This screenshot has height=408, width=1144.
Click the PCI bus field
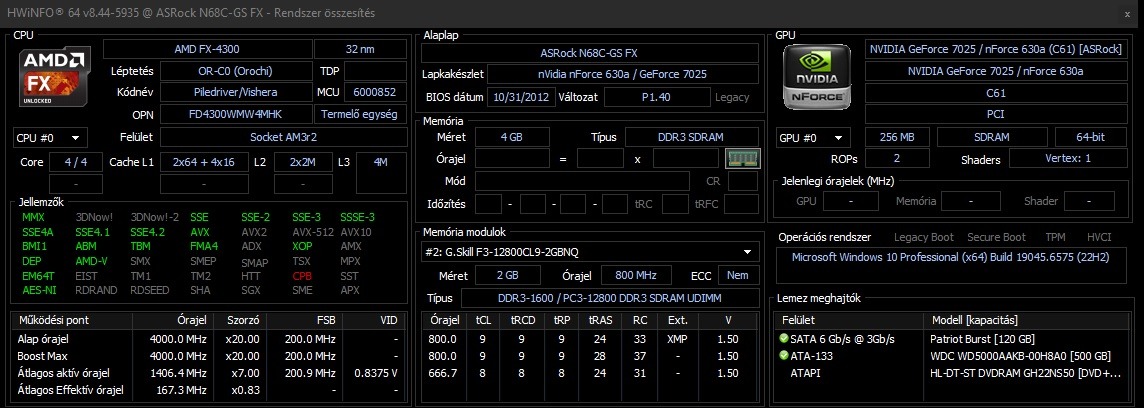[x=995, y=115]
